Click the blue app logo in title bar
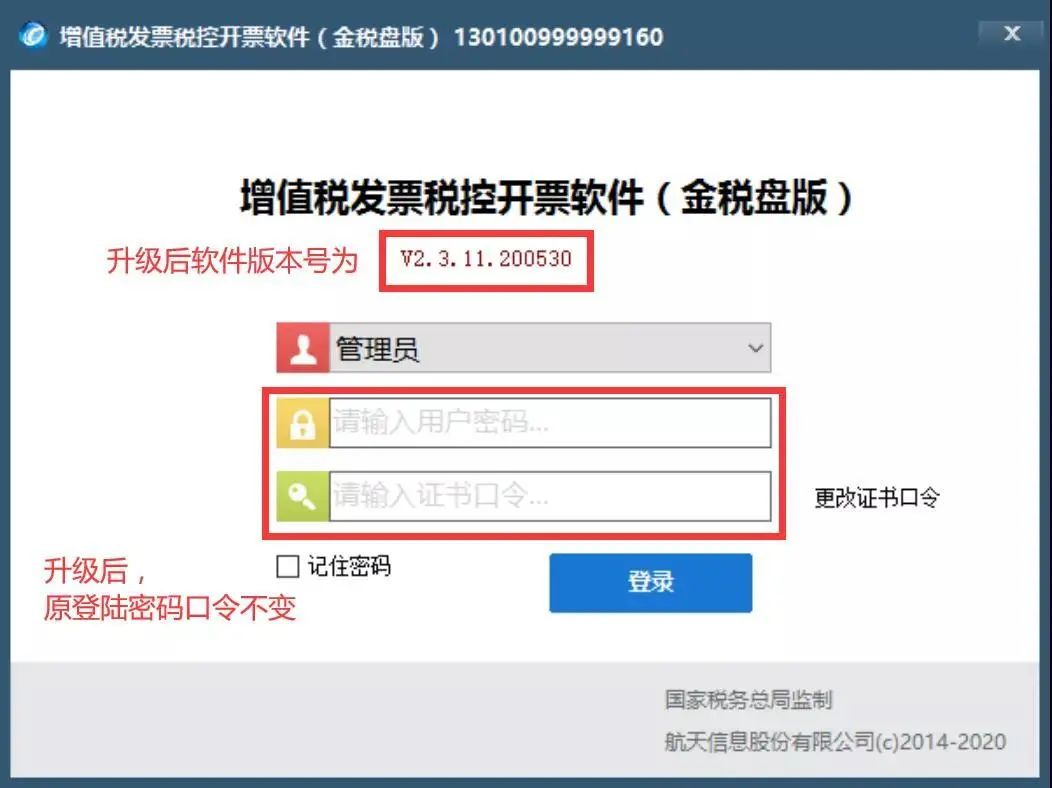This screenshot has height=788, width=1052. click(x=33, y=35)
